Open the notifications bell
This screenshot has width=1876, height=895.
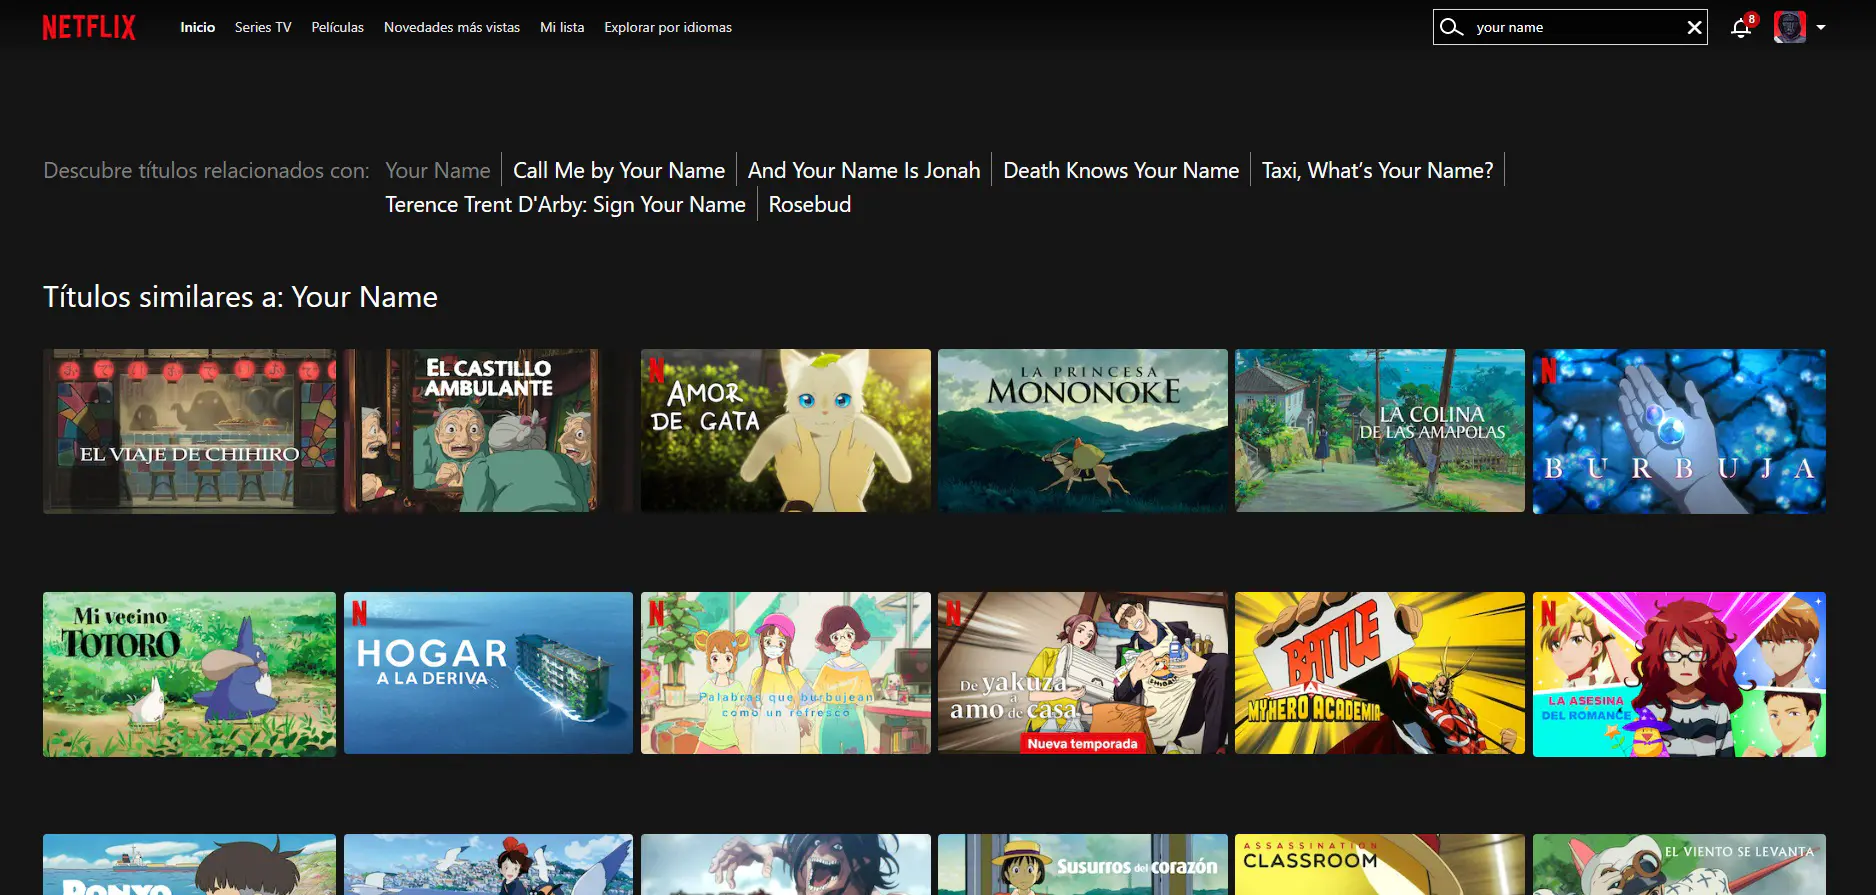pyautogui.click(x=1741, y=28)
